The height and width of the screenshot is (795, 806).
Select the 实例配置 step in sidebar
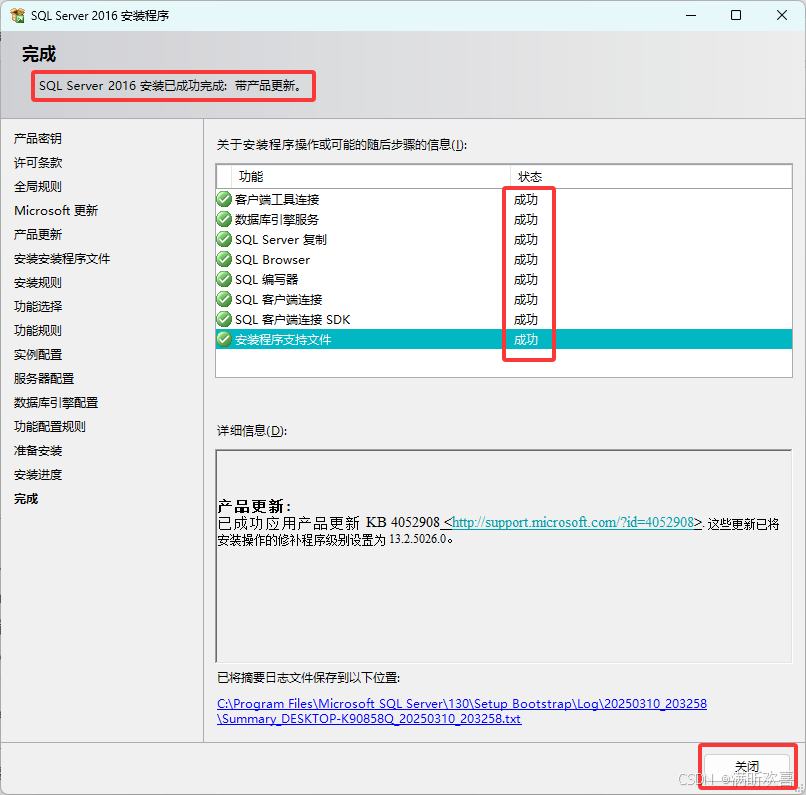[38, 355]
